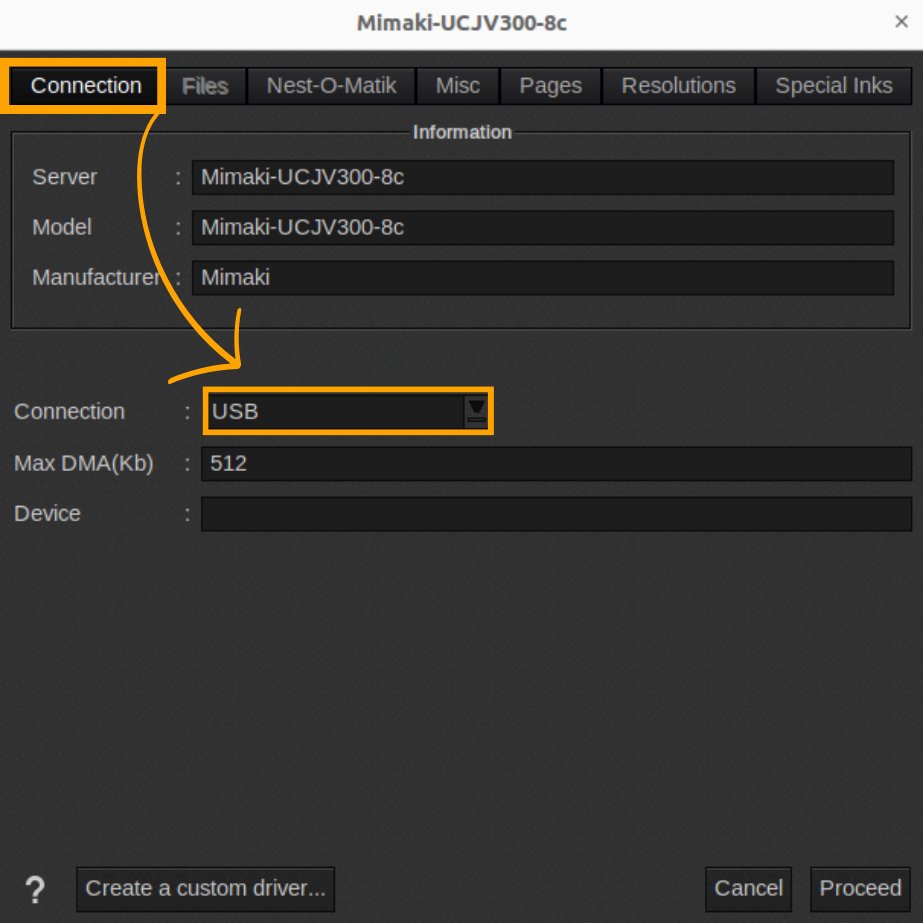Switch to the Connection tab
The width and height of the screenshot is (924, 924).
(x=86, y=86)
